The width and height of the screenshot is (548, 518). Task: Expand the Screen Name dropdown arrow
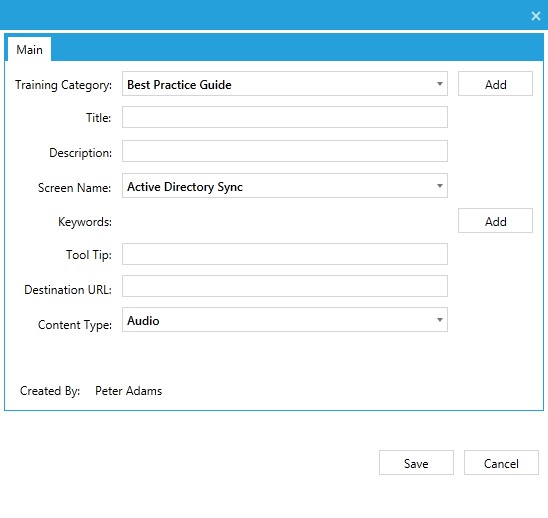coord(440,186)
